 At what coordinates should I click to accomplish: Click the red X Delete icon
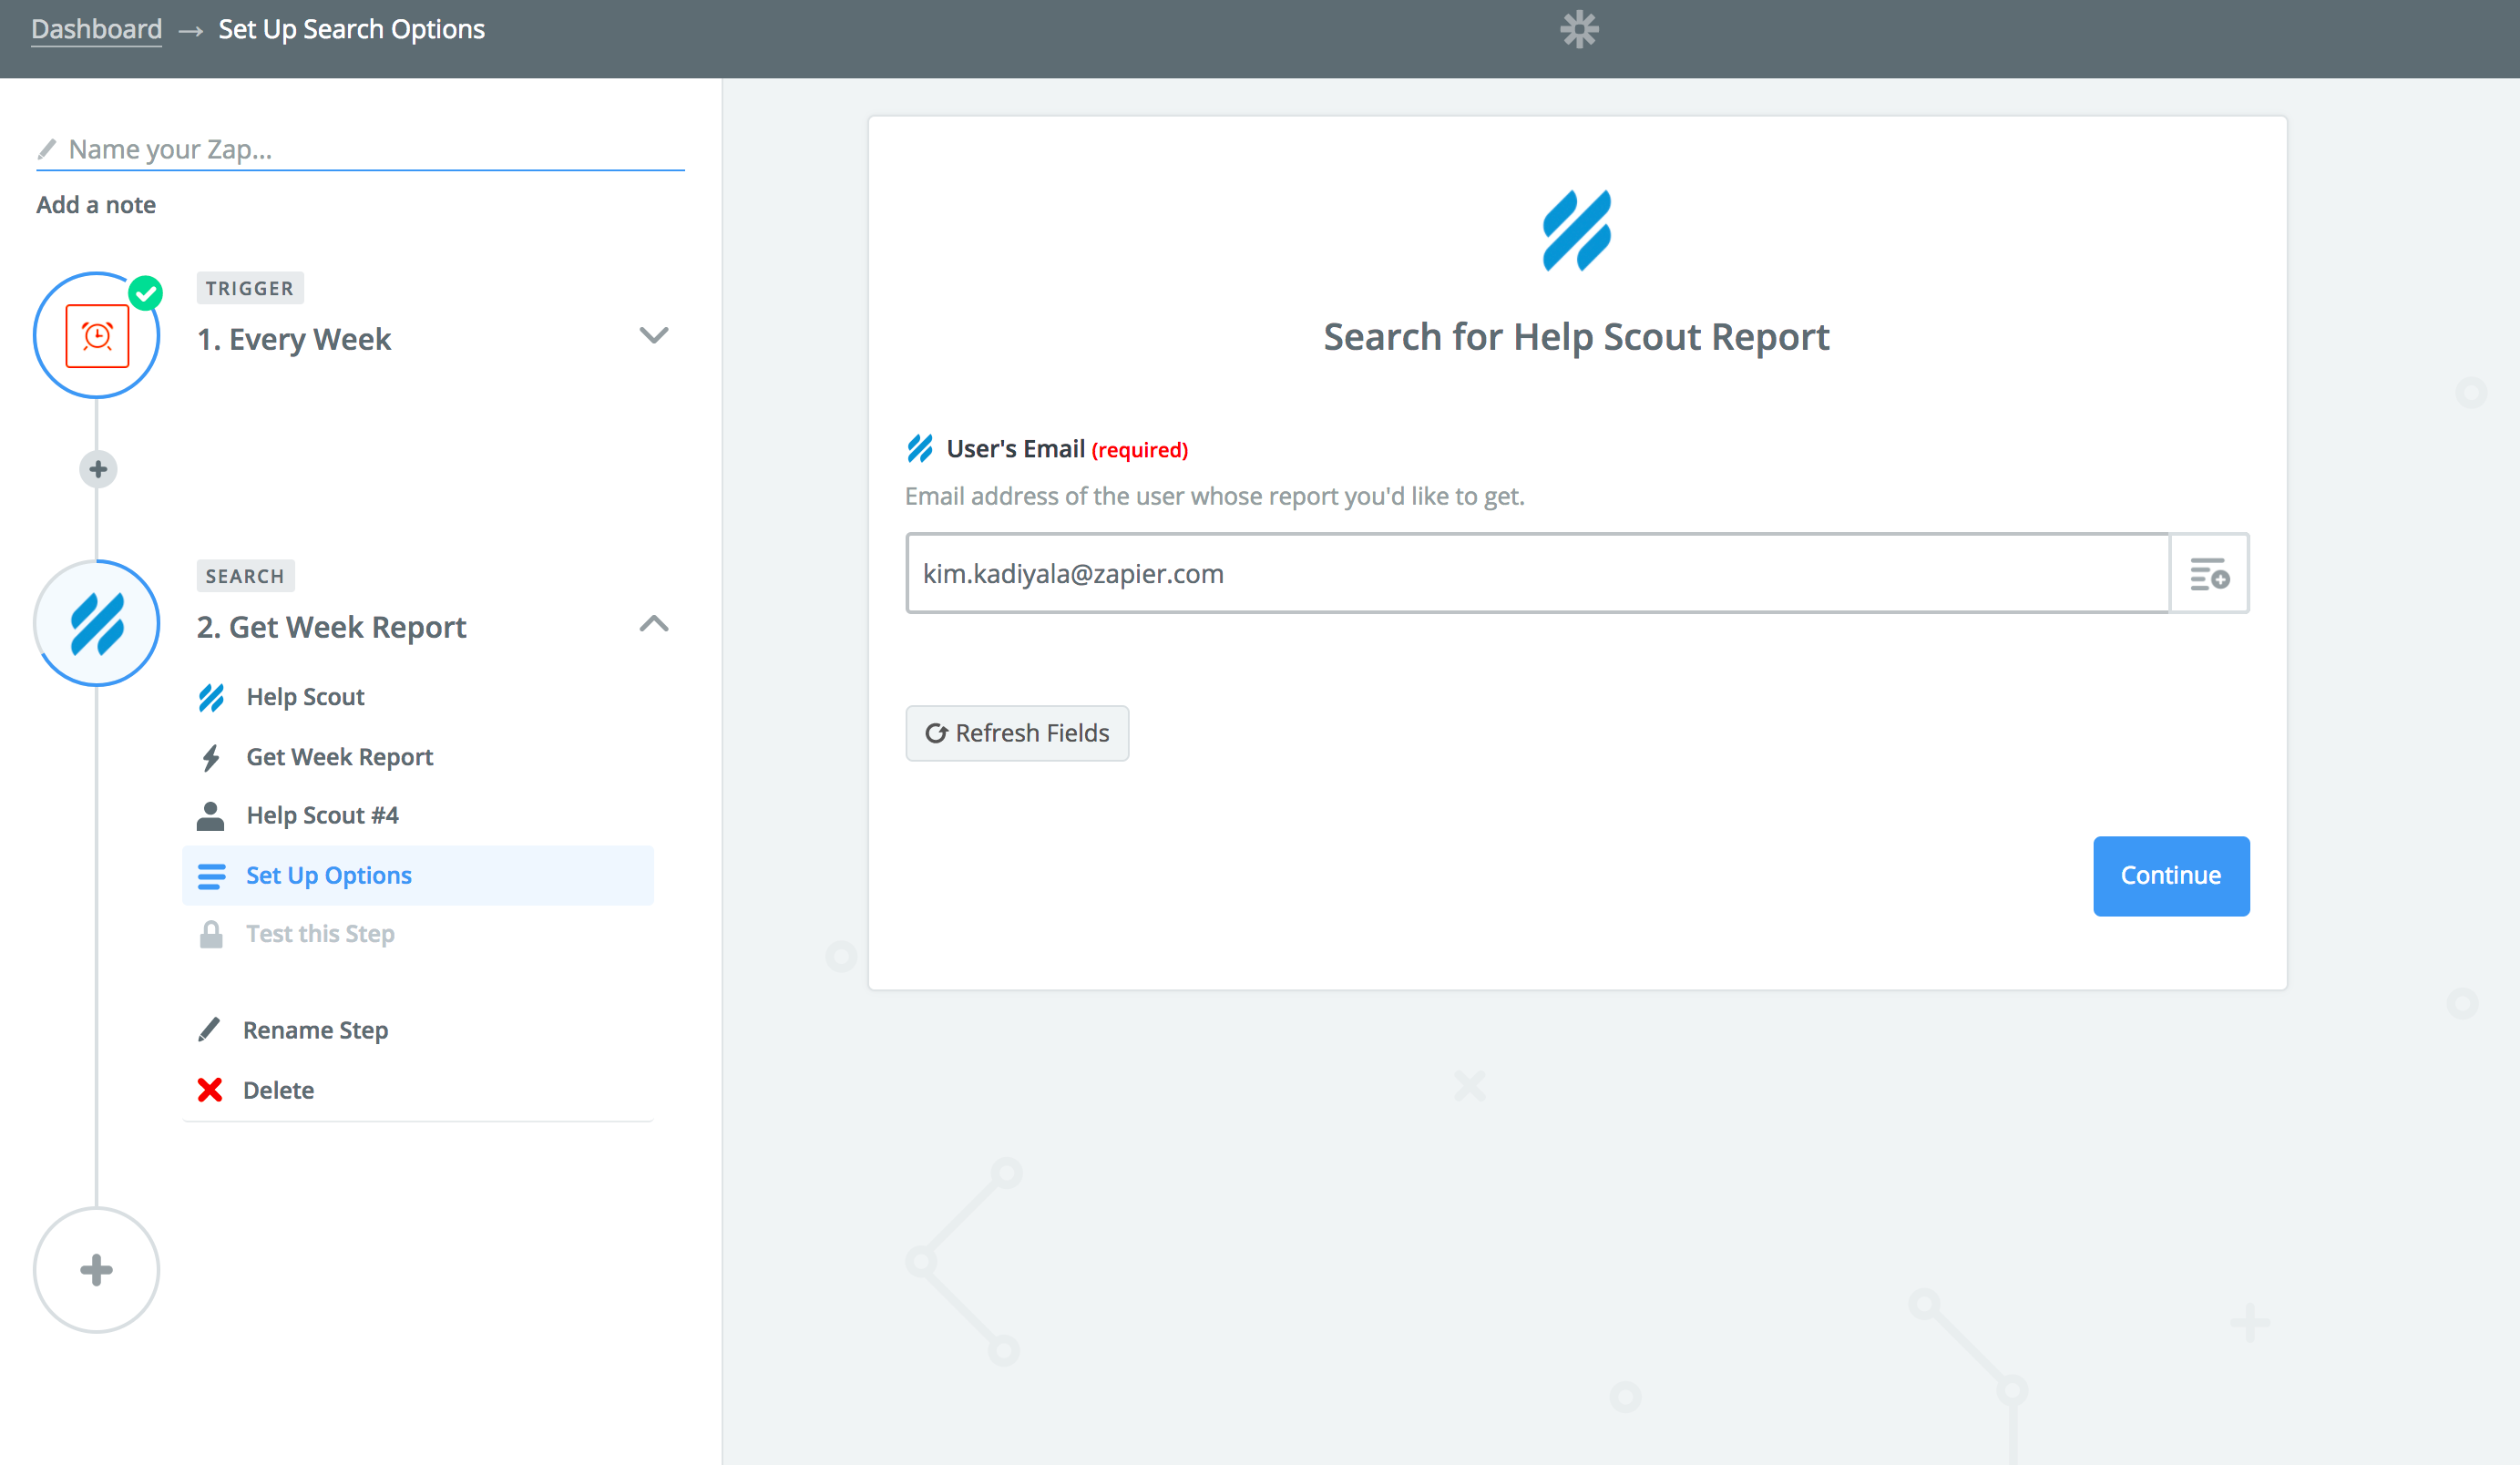(210, 1090)
